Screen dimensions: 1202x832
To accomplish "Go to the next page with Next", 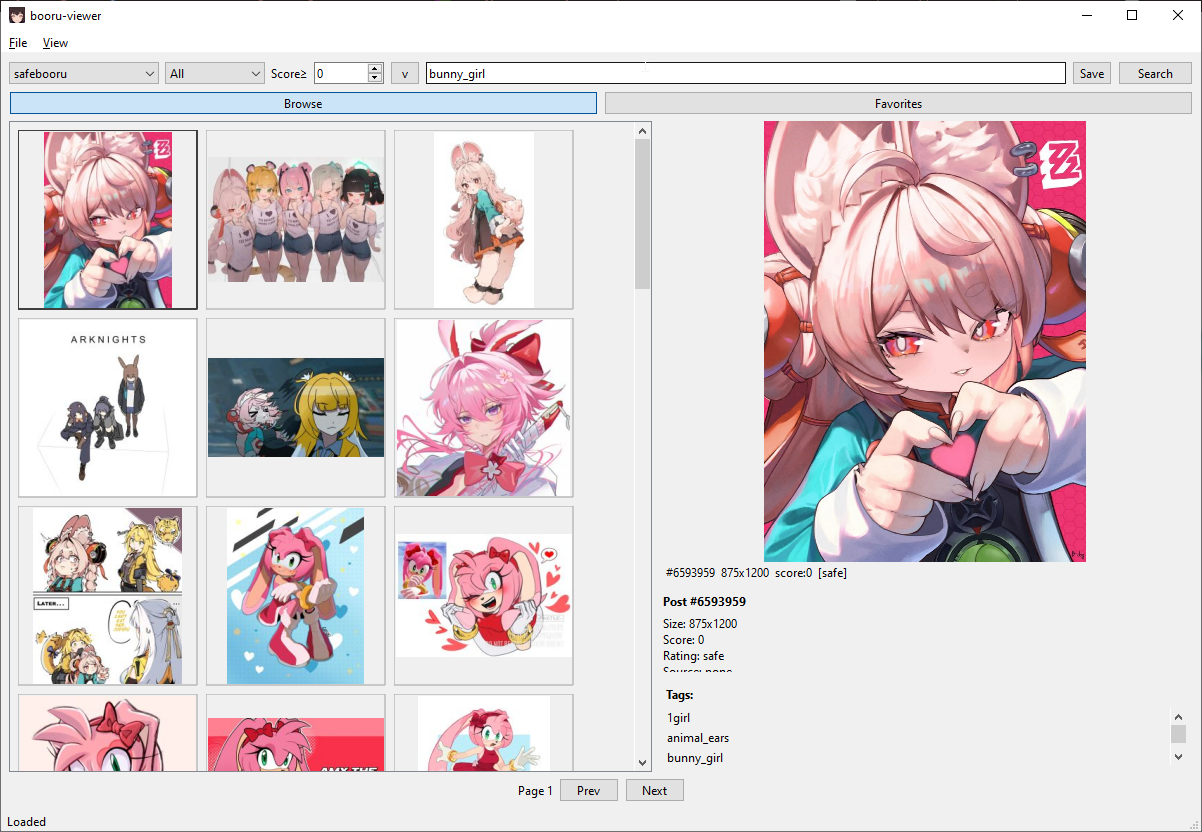I will [x=654, y=790].
